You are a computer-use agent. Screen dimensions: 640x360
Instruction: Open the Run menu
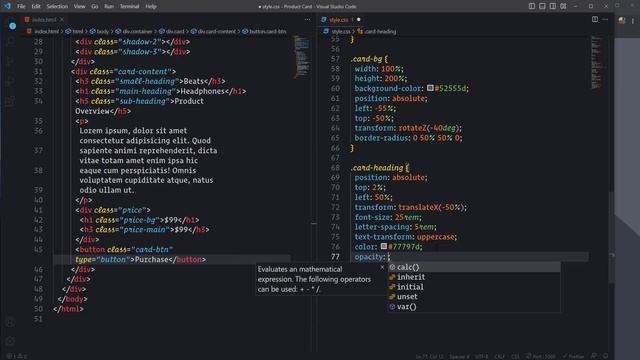pos(109,7)
